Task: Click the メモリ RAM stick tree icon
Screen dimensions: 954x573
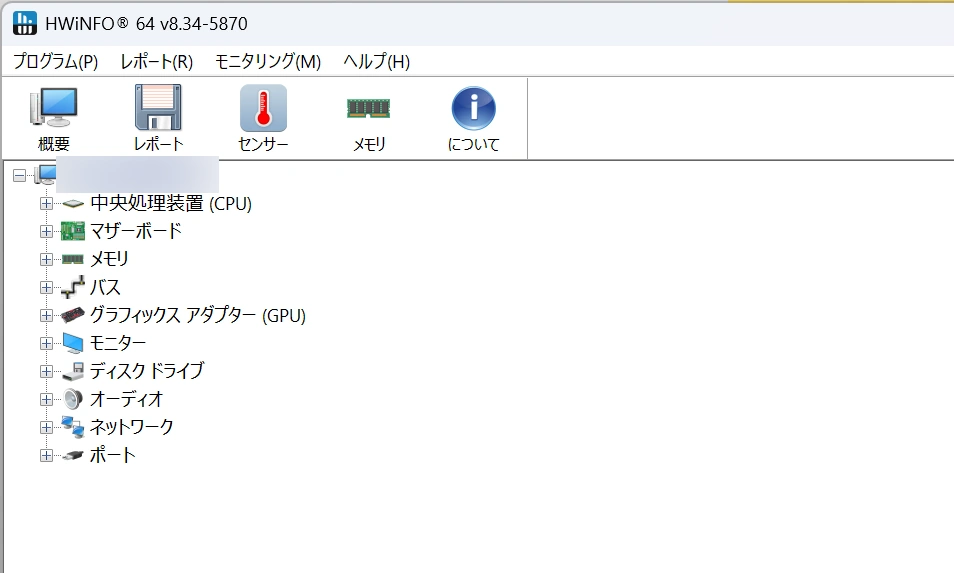Action: point(73,259)
